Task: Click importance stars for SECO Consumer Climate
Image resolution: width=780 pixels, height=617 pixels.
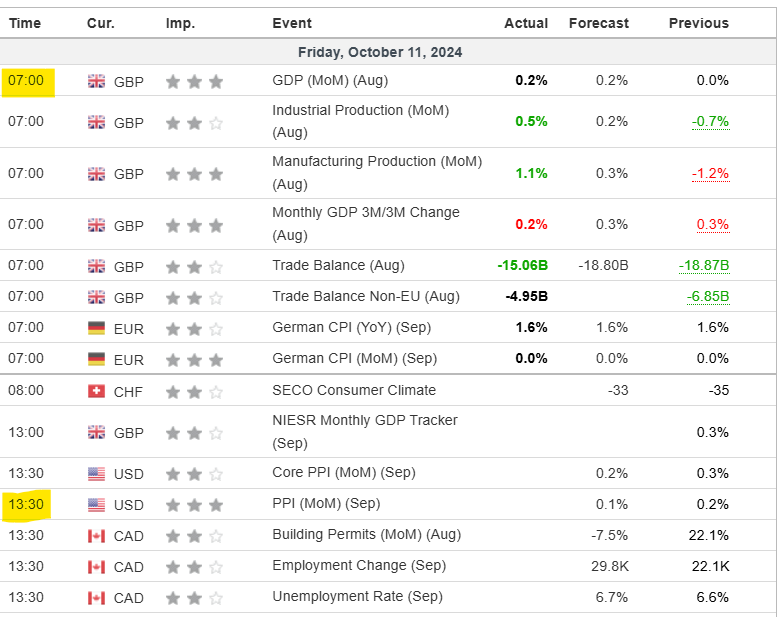Action: point(194,390)
